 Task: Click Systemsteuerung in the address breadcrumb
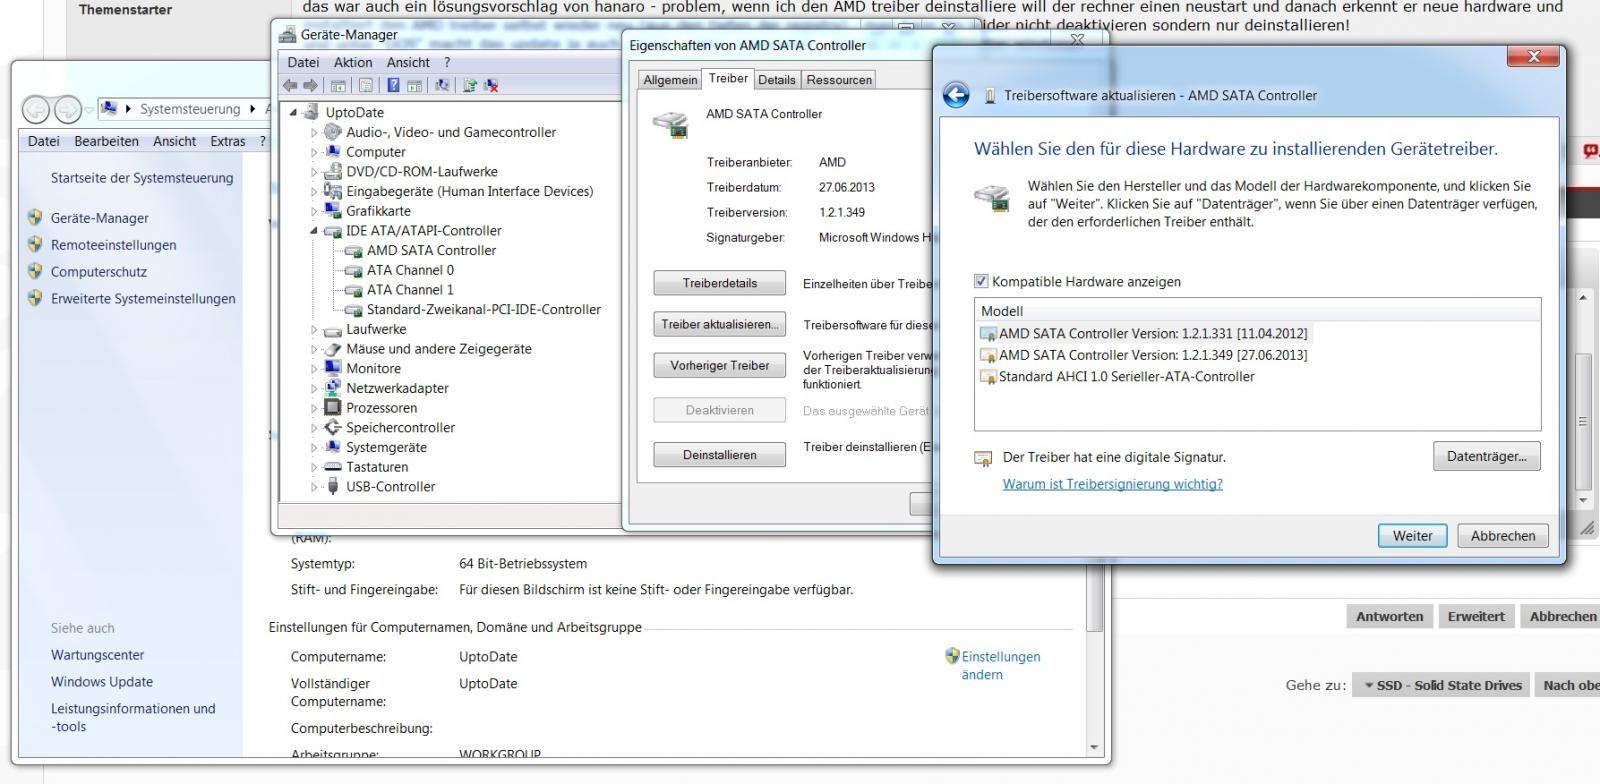point(189,109)
